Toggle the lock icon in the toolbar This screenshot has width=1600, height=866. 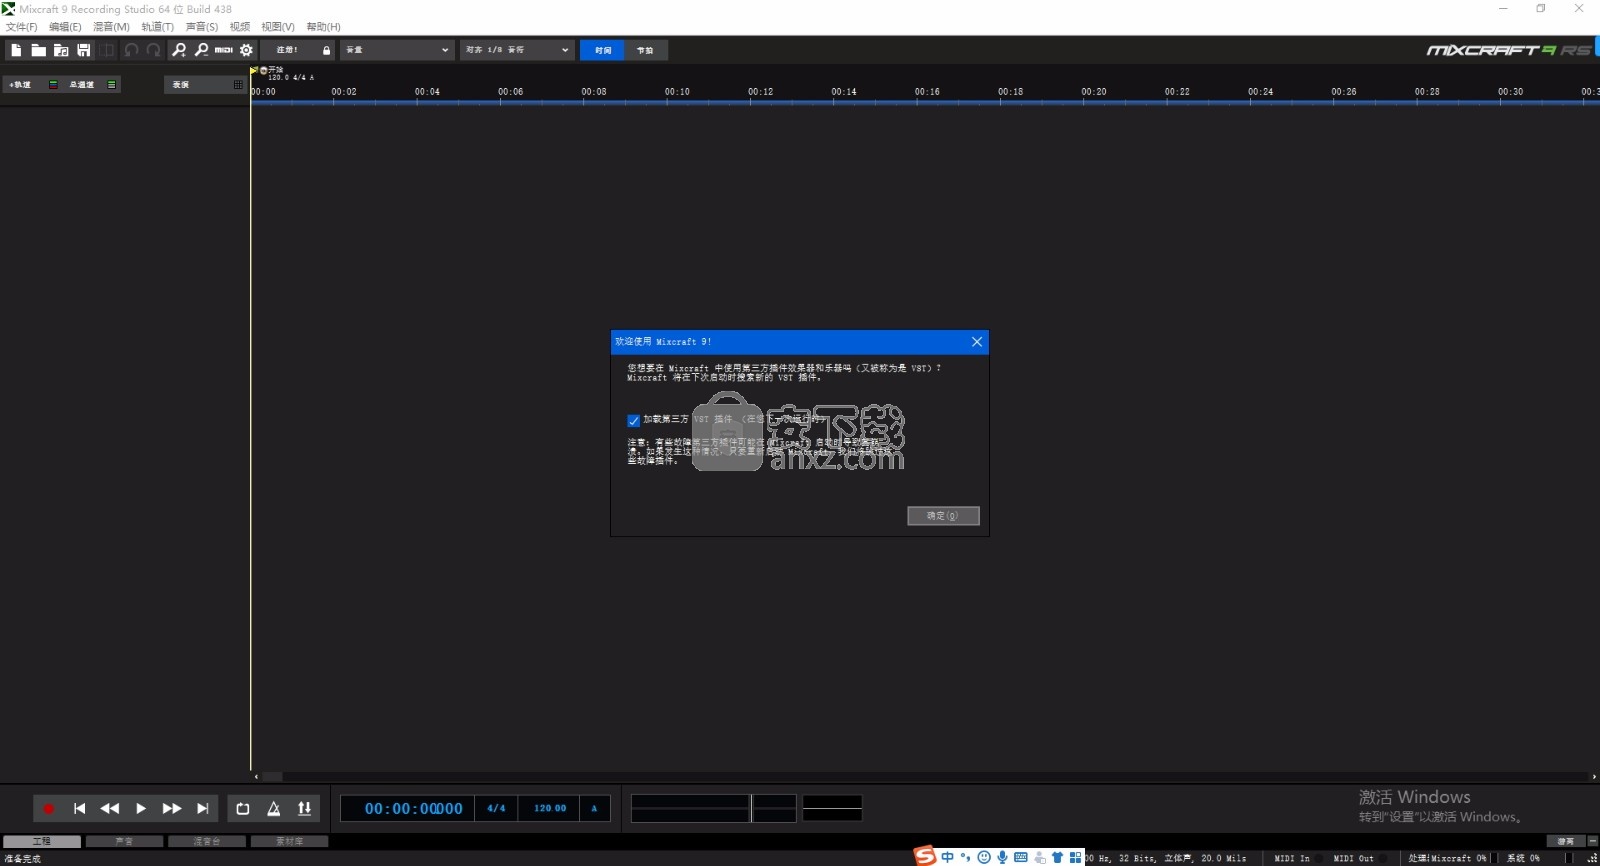click(x=326, y=50)
